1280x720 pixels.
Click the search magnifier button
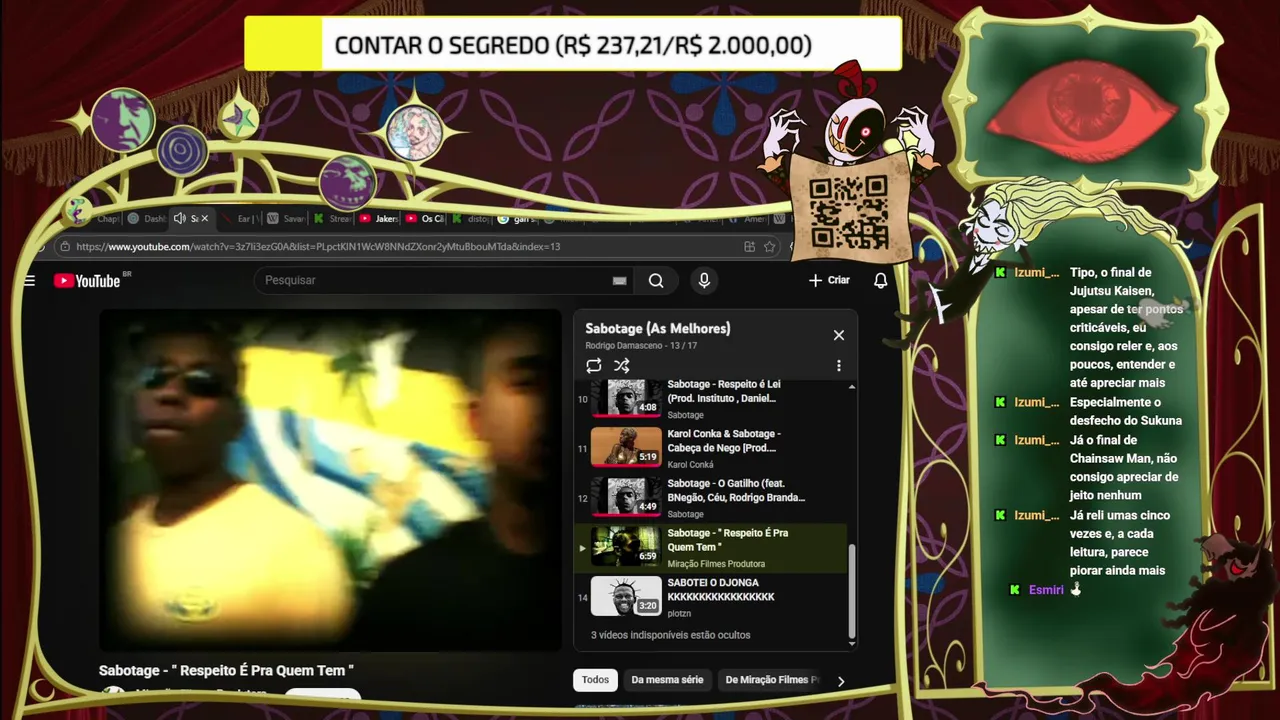coord(656,281)
